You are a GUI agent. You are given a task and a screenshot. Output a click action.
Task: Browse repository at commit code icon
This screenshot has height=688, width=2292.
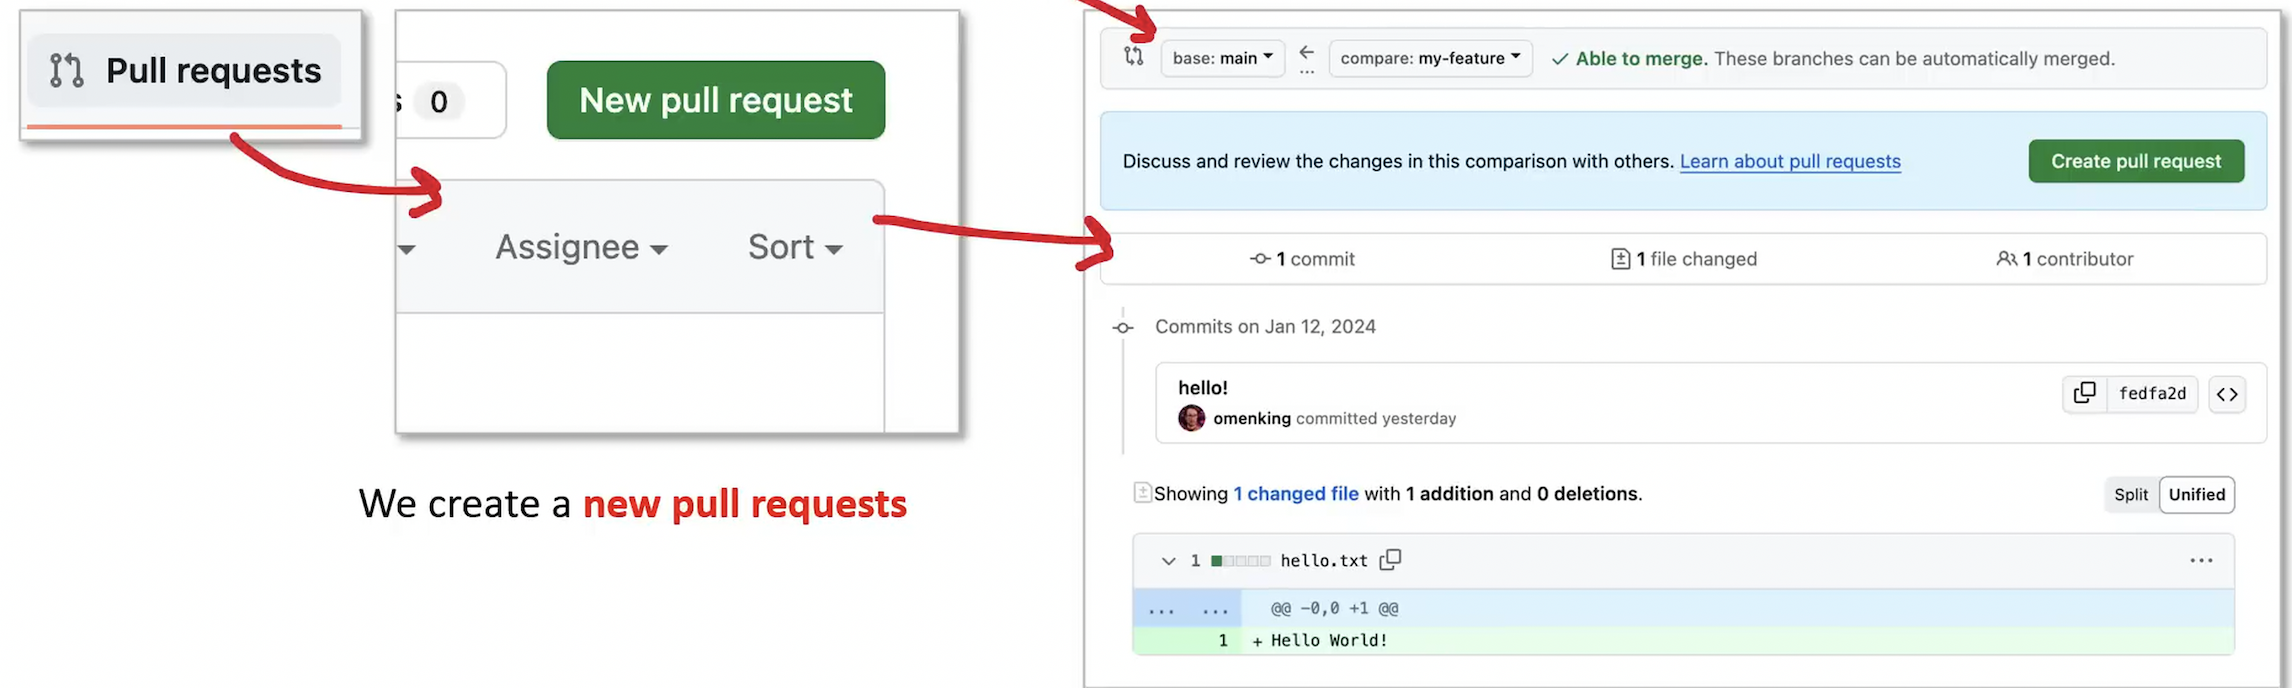[2227, 394]
